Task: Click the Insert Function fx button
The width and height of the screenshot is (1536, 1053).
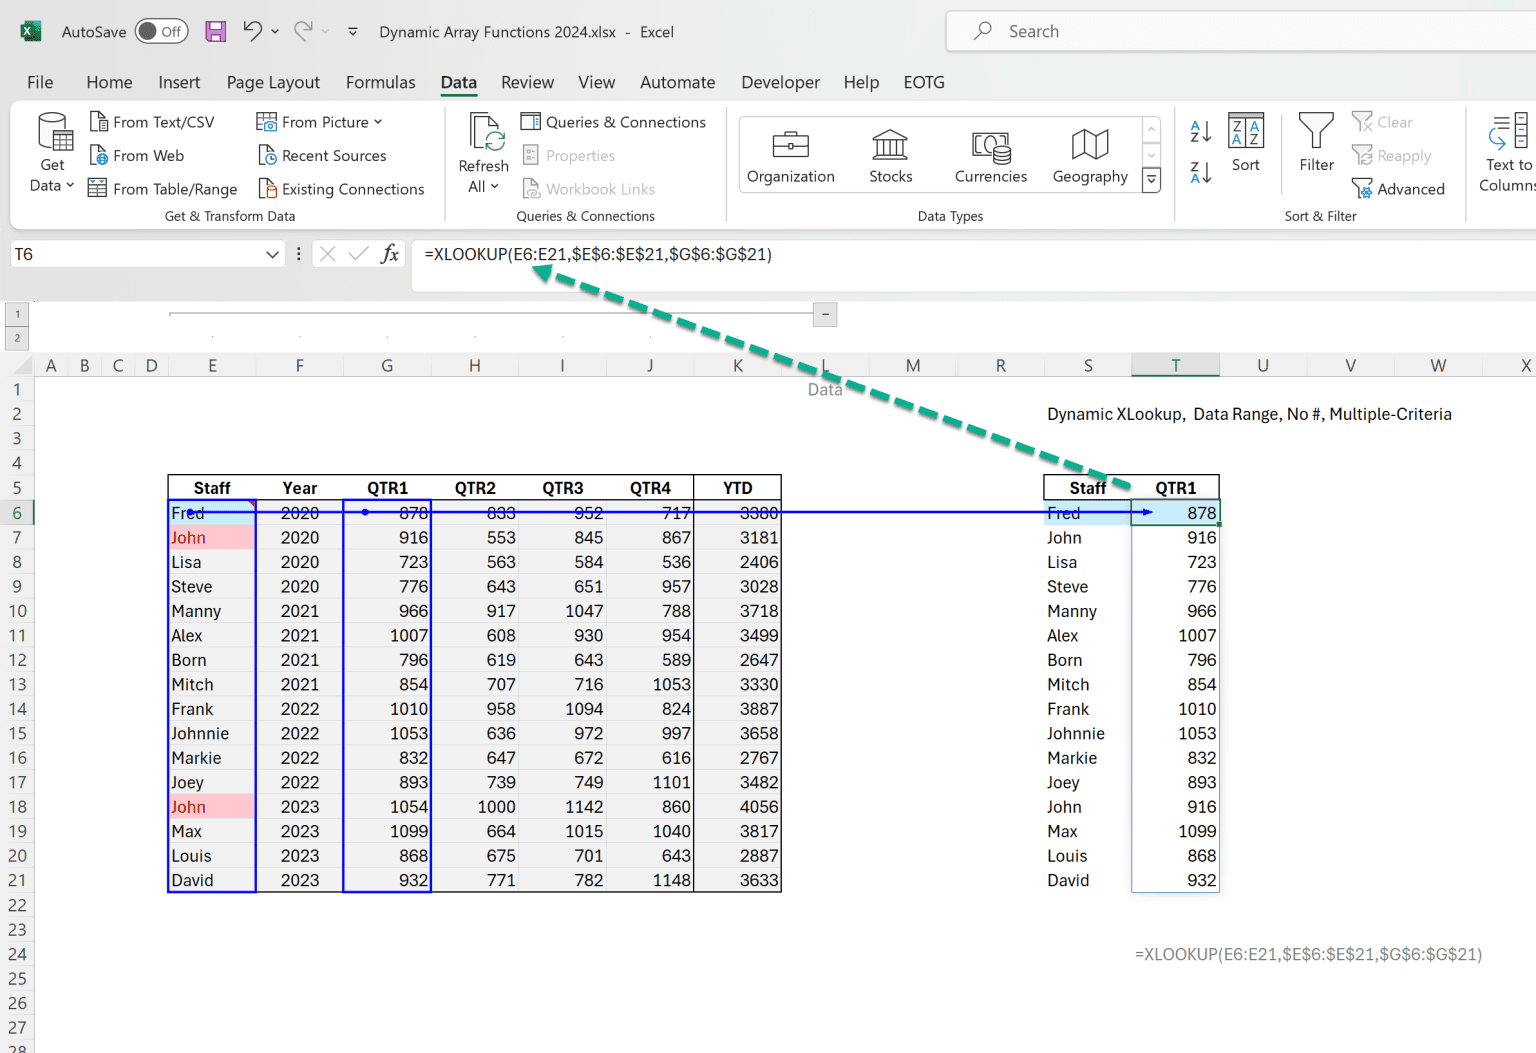Action: pos(389,254)
